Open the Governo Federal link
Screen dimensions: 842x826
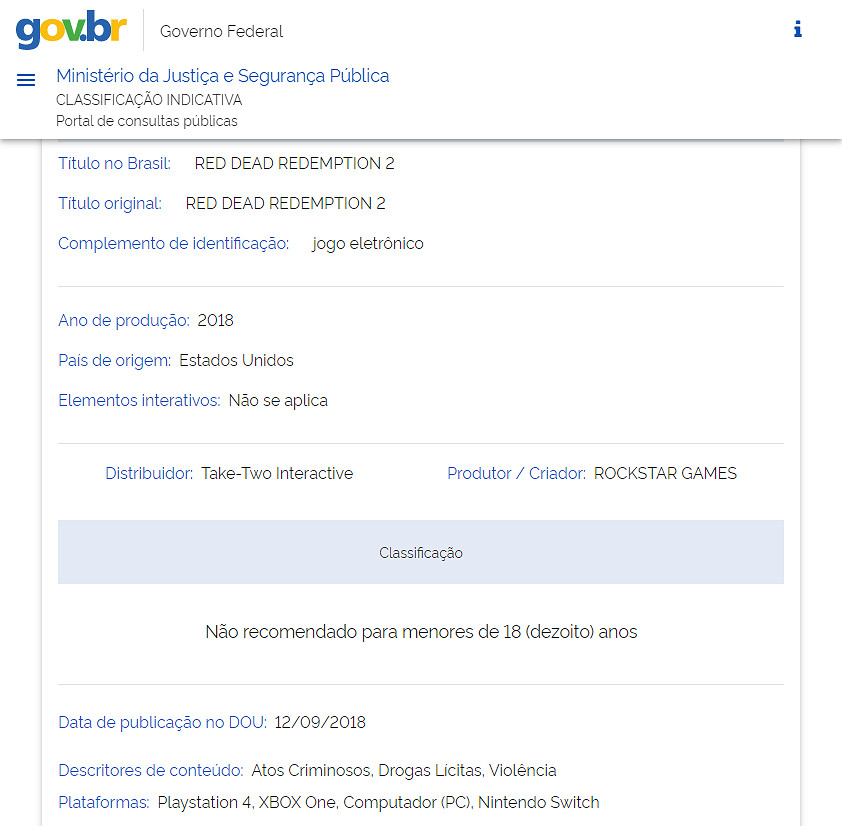click(x=221, y=31)
